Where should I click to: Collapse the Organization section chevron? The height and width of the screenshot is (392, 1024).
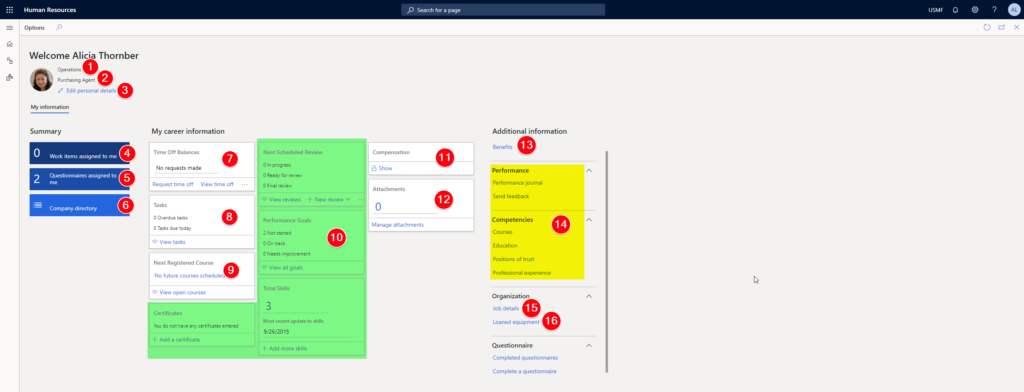click(x=589, y=296)
